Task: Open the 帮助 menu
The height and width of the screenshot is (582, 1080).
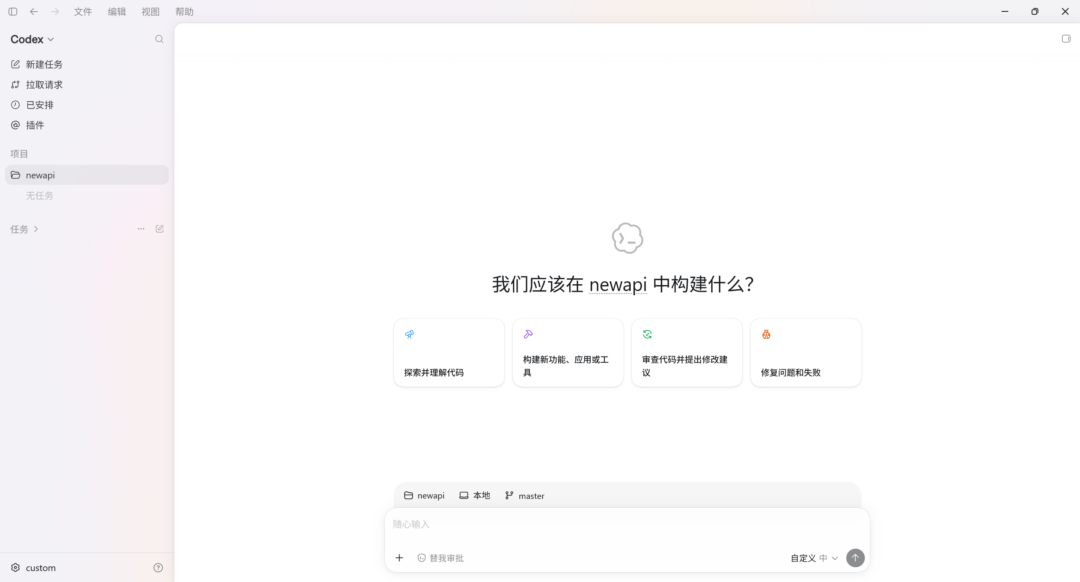Action: click(184, 12)
